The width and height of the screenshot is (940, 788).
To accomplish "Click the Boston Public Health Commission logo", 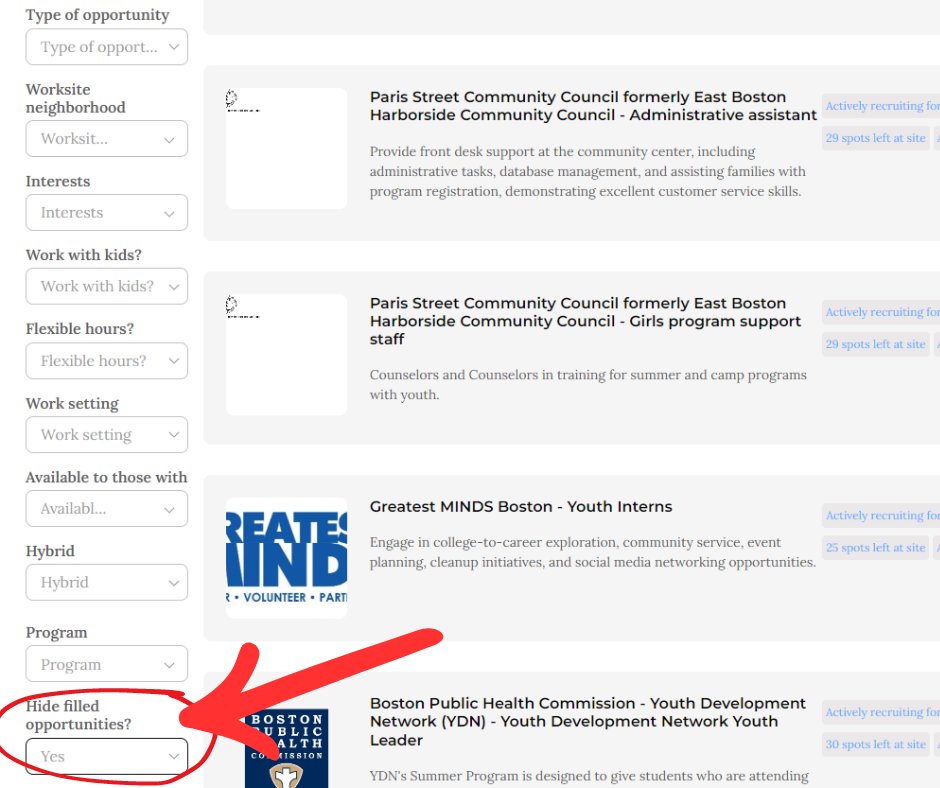I will pyautogui.click(x=286, y=748).
